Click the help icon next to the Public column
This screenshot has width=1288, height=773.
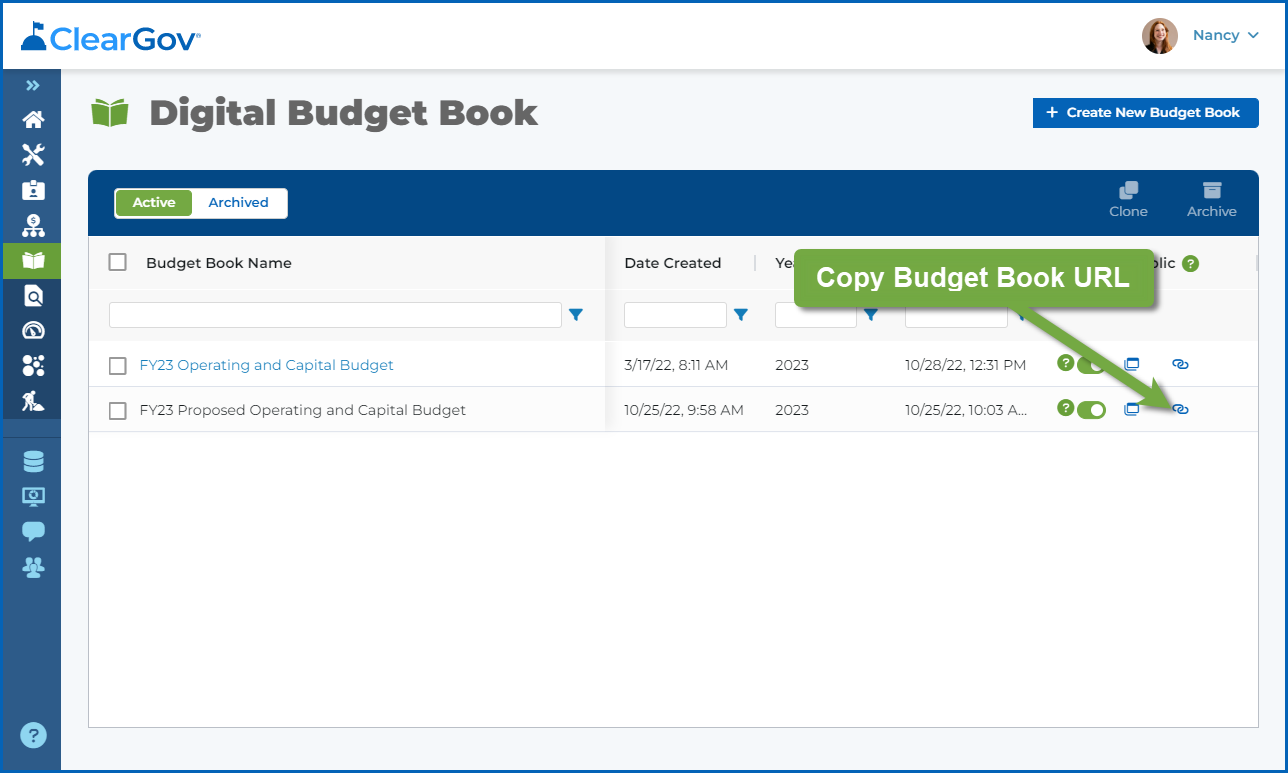click(1190, 264)
